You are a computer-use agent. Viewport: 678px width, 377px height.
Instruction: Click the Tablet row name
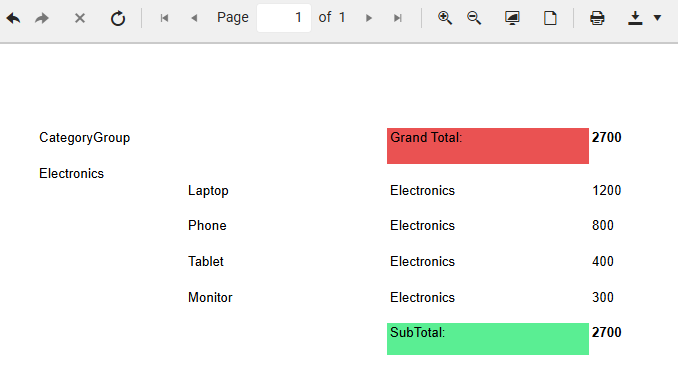pos(205,261)
